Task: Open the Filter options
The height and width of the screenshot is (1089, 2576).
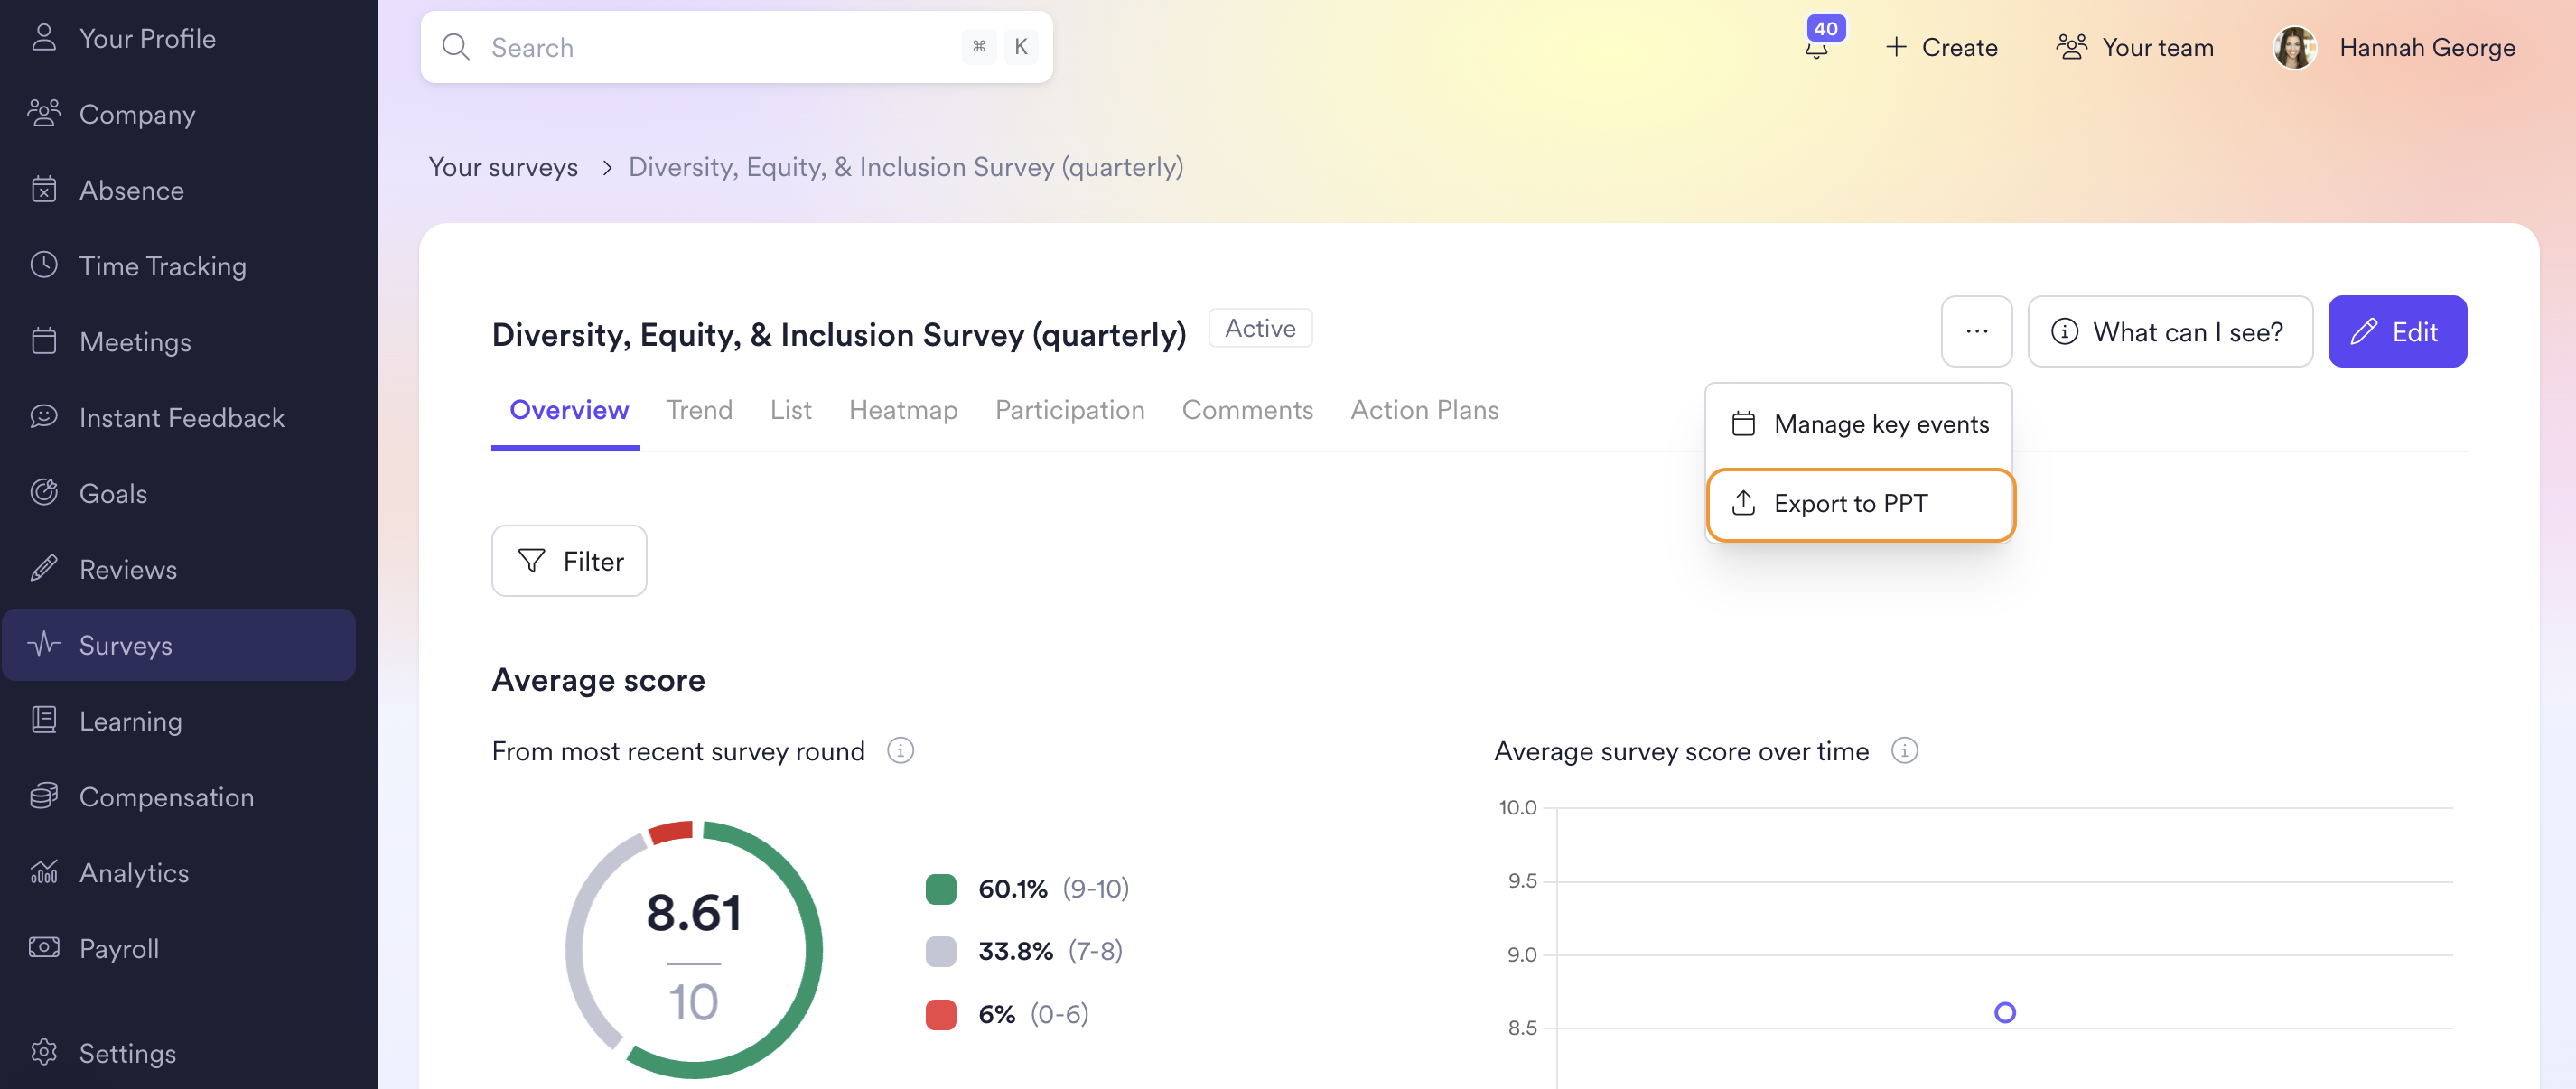Action: [x=569, y=560]
